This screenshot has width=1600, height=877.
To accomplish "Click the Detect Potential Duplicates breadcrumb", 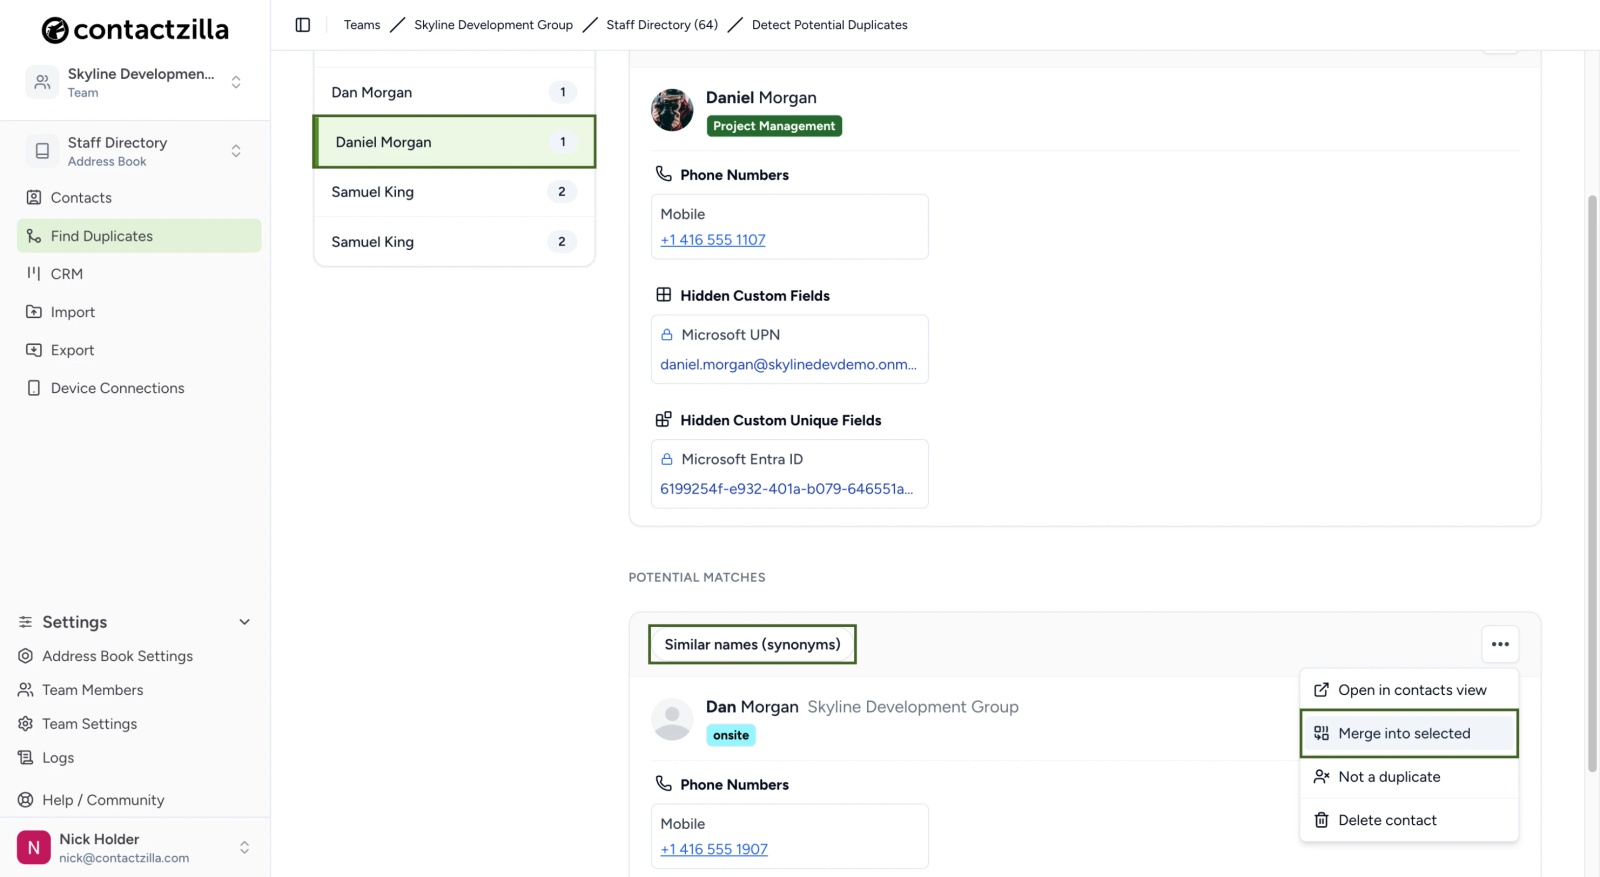I will (x=830, y=25).
